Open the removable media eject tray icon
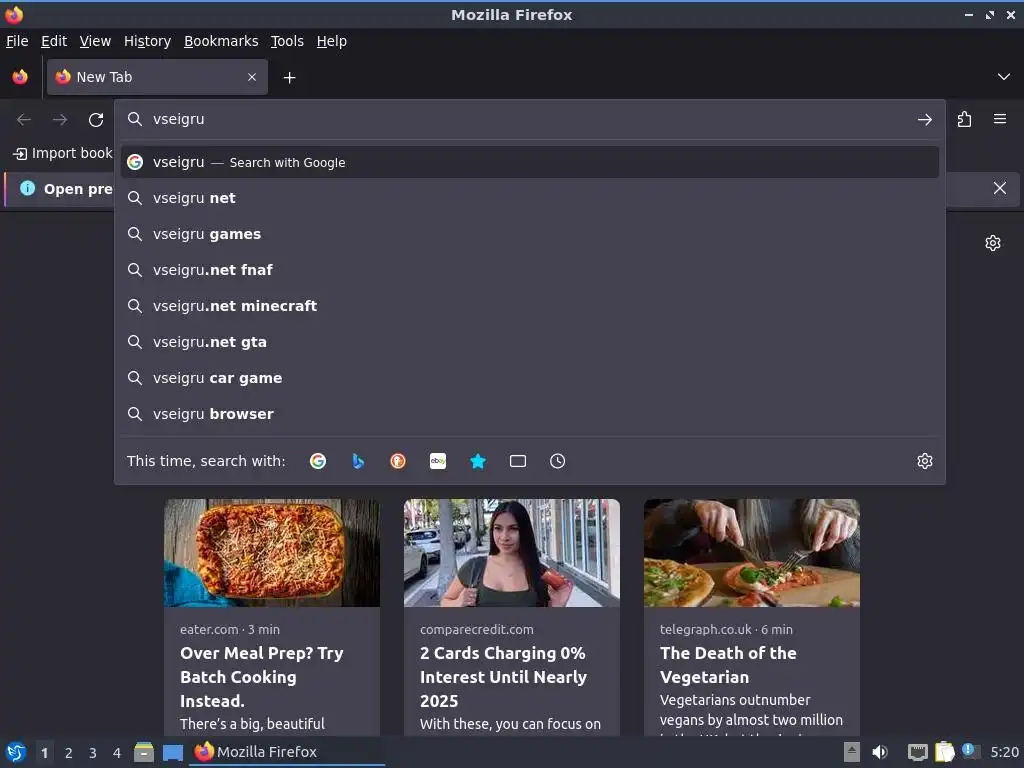This screenshot has width=1024, height=768. [852, 752]
